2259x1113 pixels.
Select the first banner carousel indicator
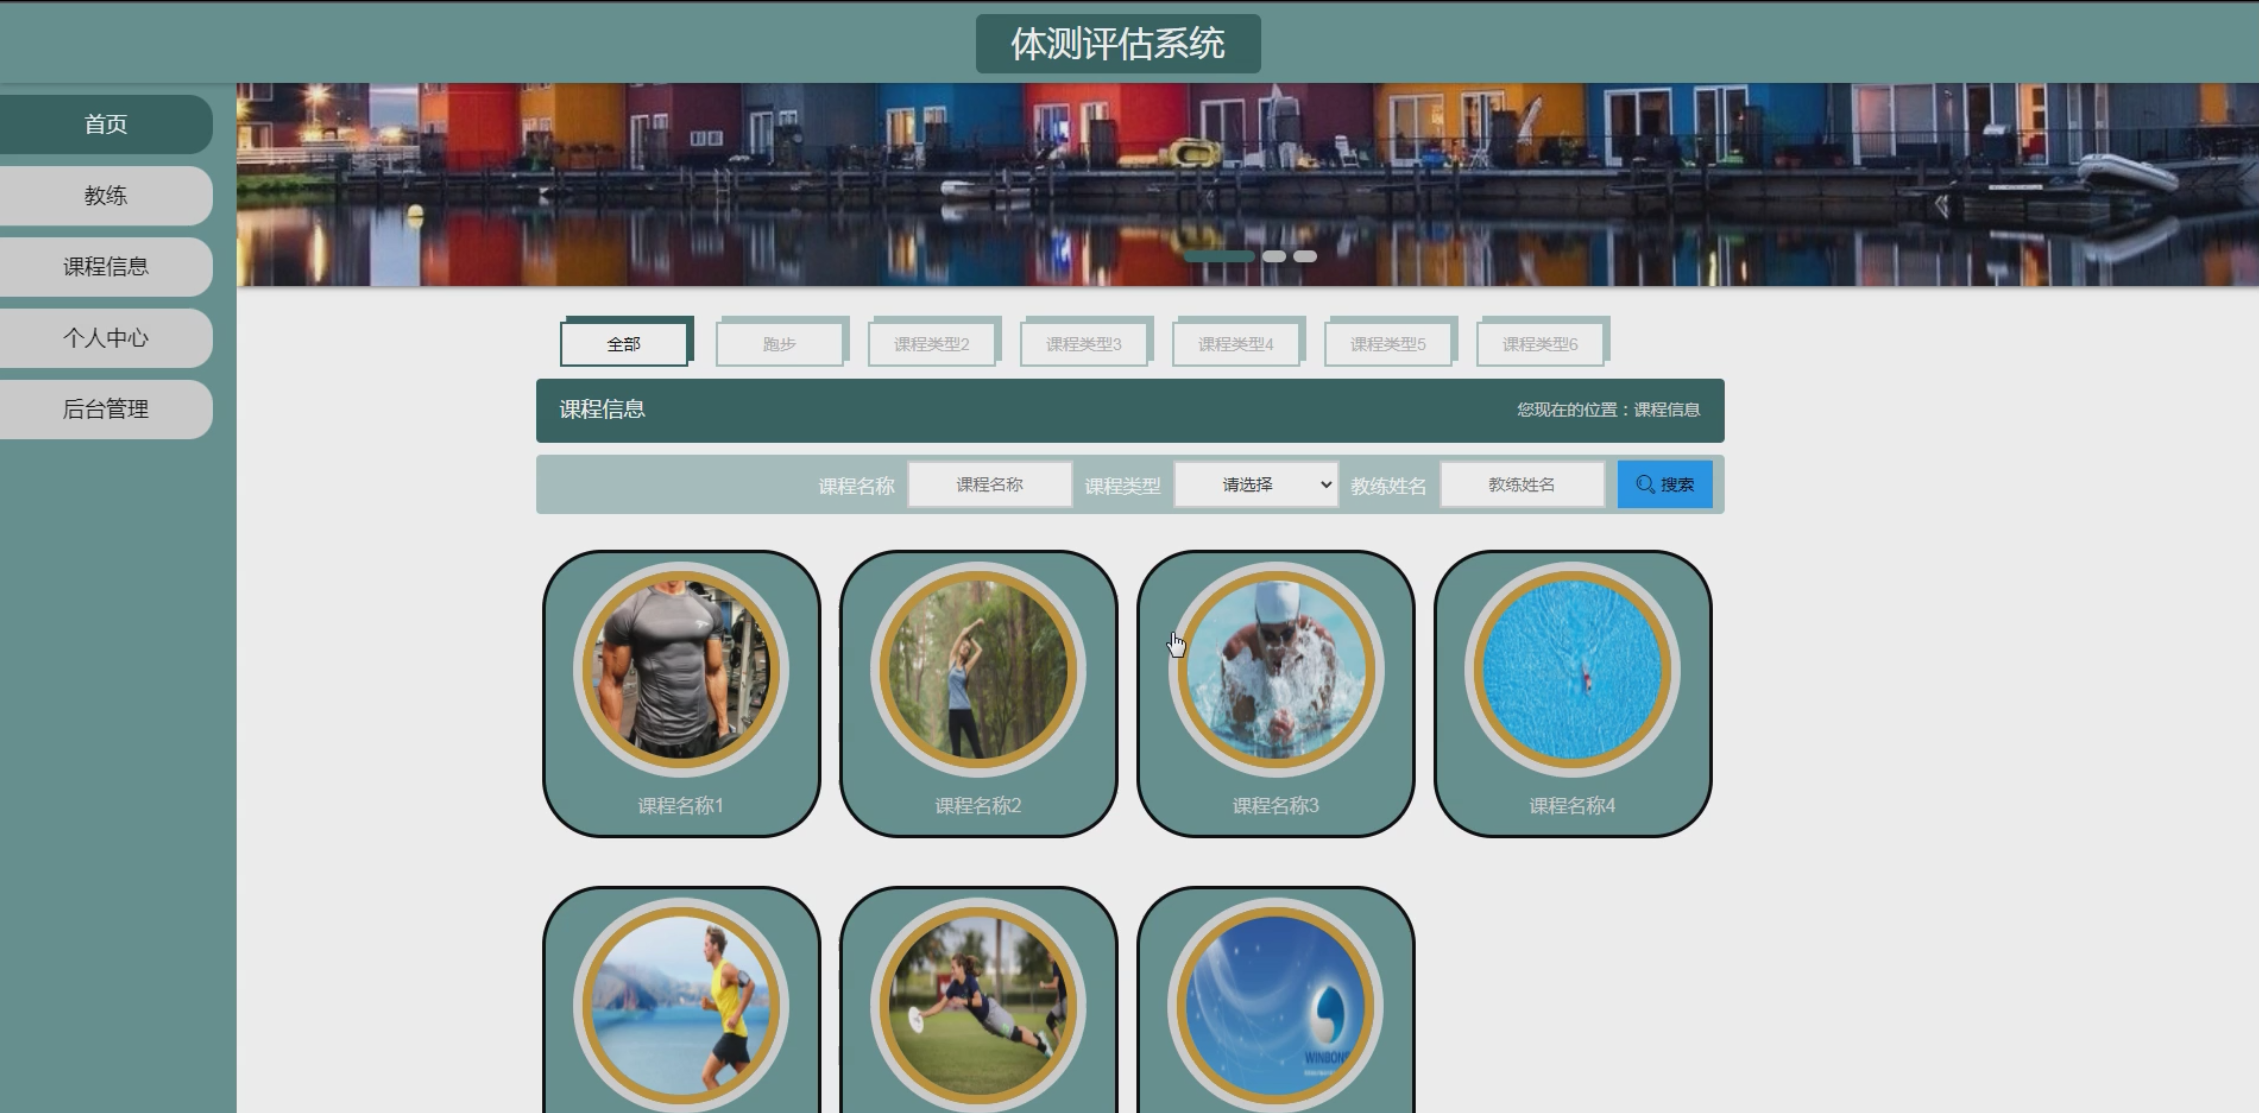[1219, 257]
